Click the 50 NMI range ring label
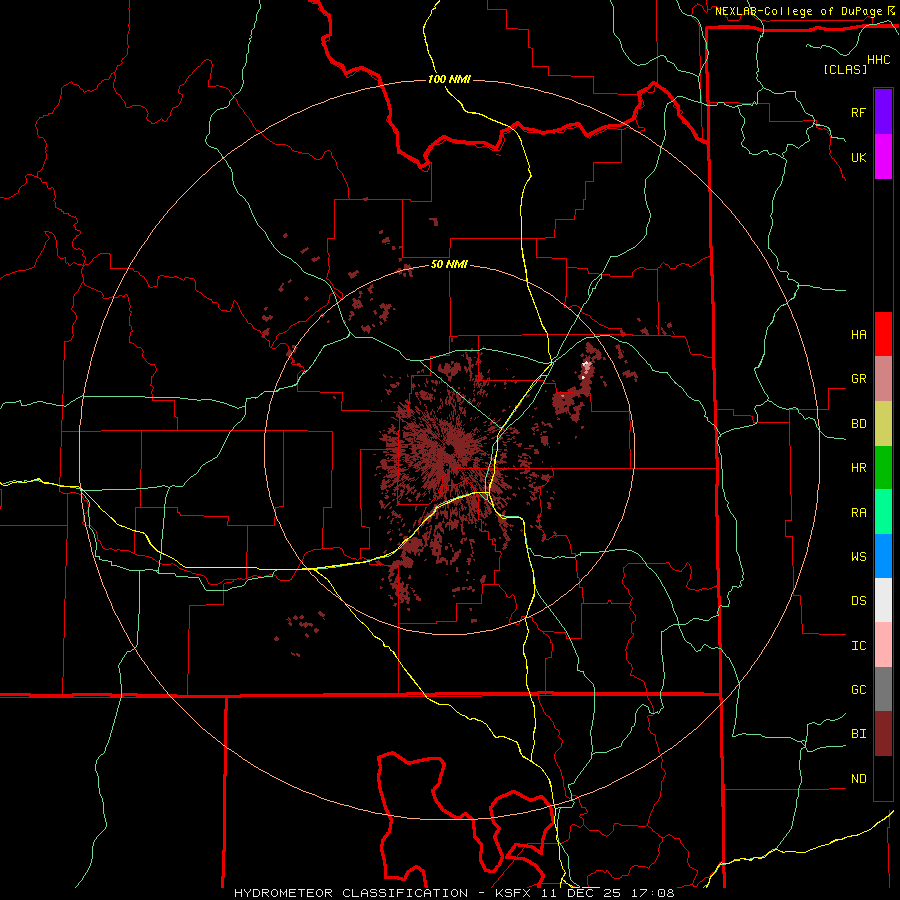The height and width of the screenshot is (900, 900). point(449,264)
